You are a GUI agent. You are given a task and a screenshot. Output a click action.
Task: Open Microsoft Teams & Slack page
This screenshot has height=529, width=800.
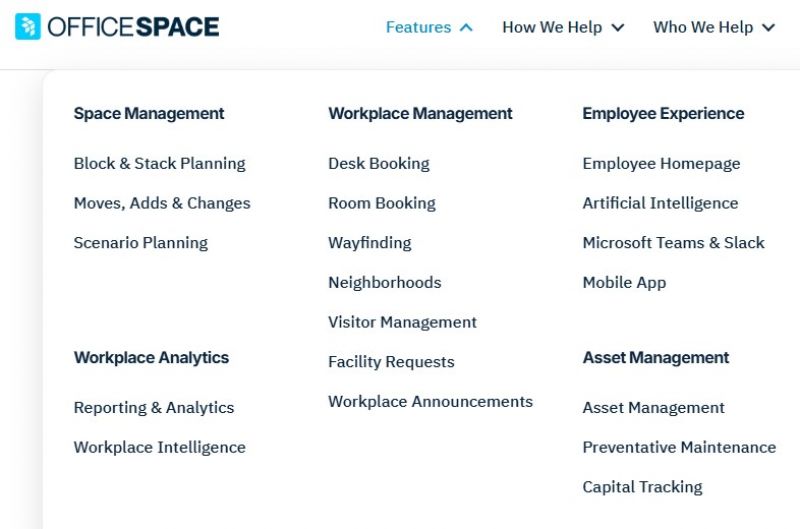point(674,243)
